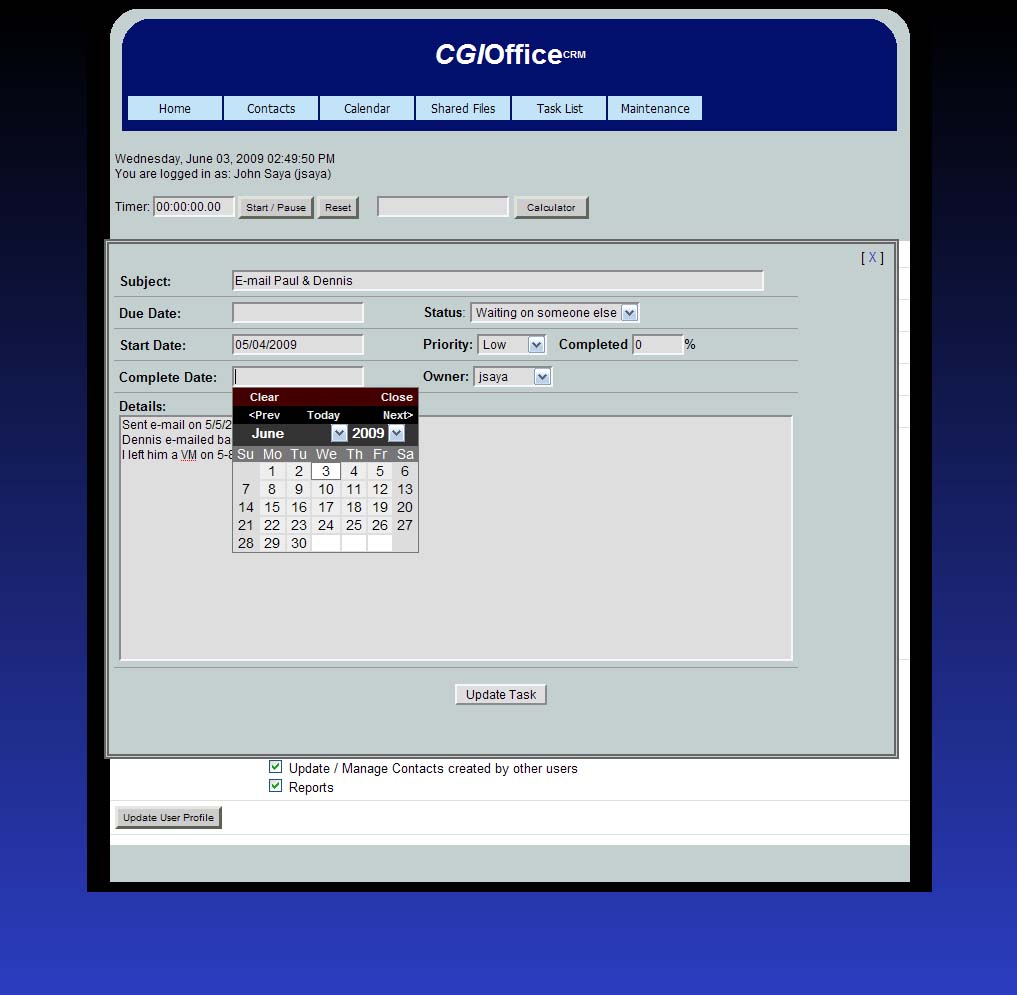Pick June 19 in the calendar
The width and height of the screenshot is (1017, 995).
(x=380, y=507)
